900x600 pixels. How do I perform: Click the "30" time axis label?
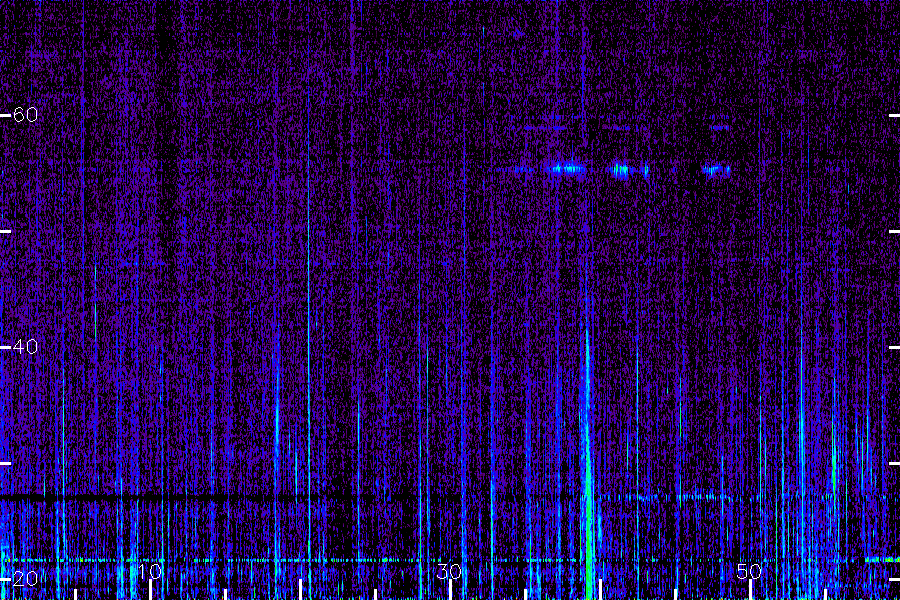click(449, 571)
